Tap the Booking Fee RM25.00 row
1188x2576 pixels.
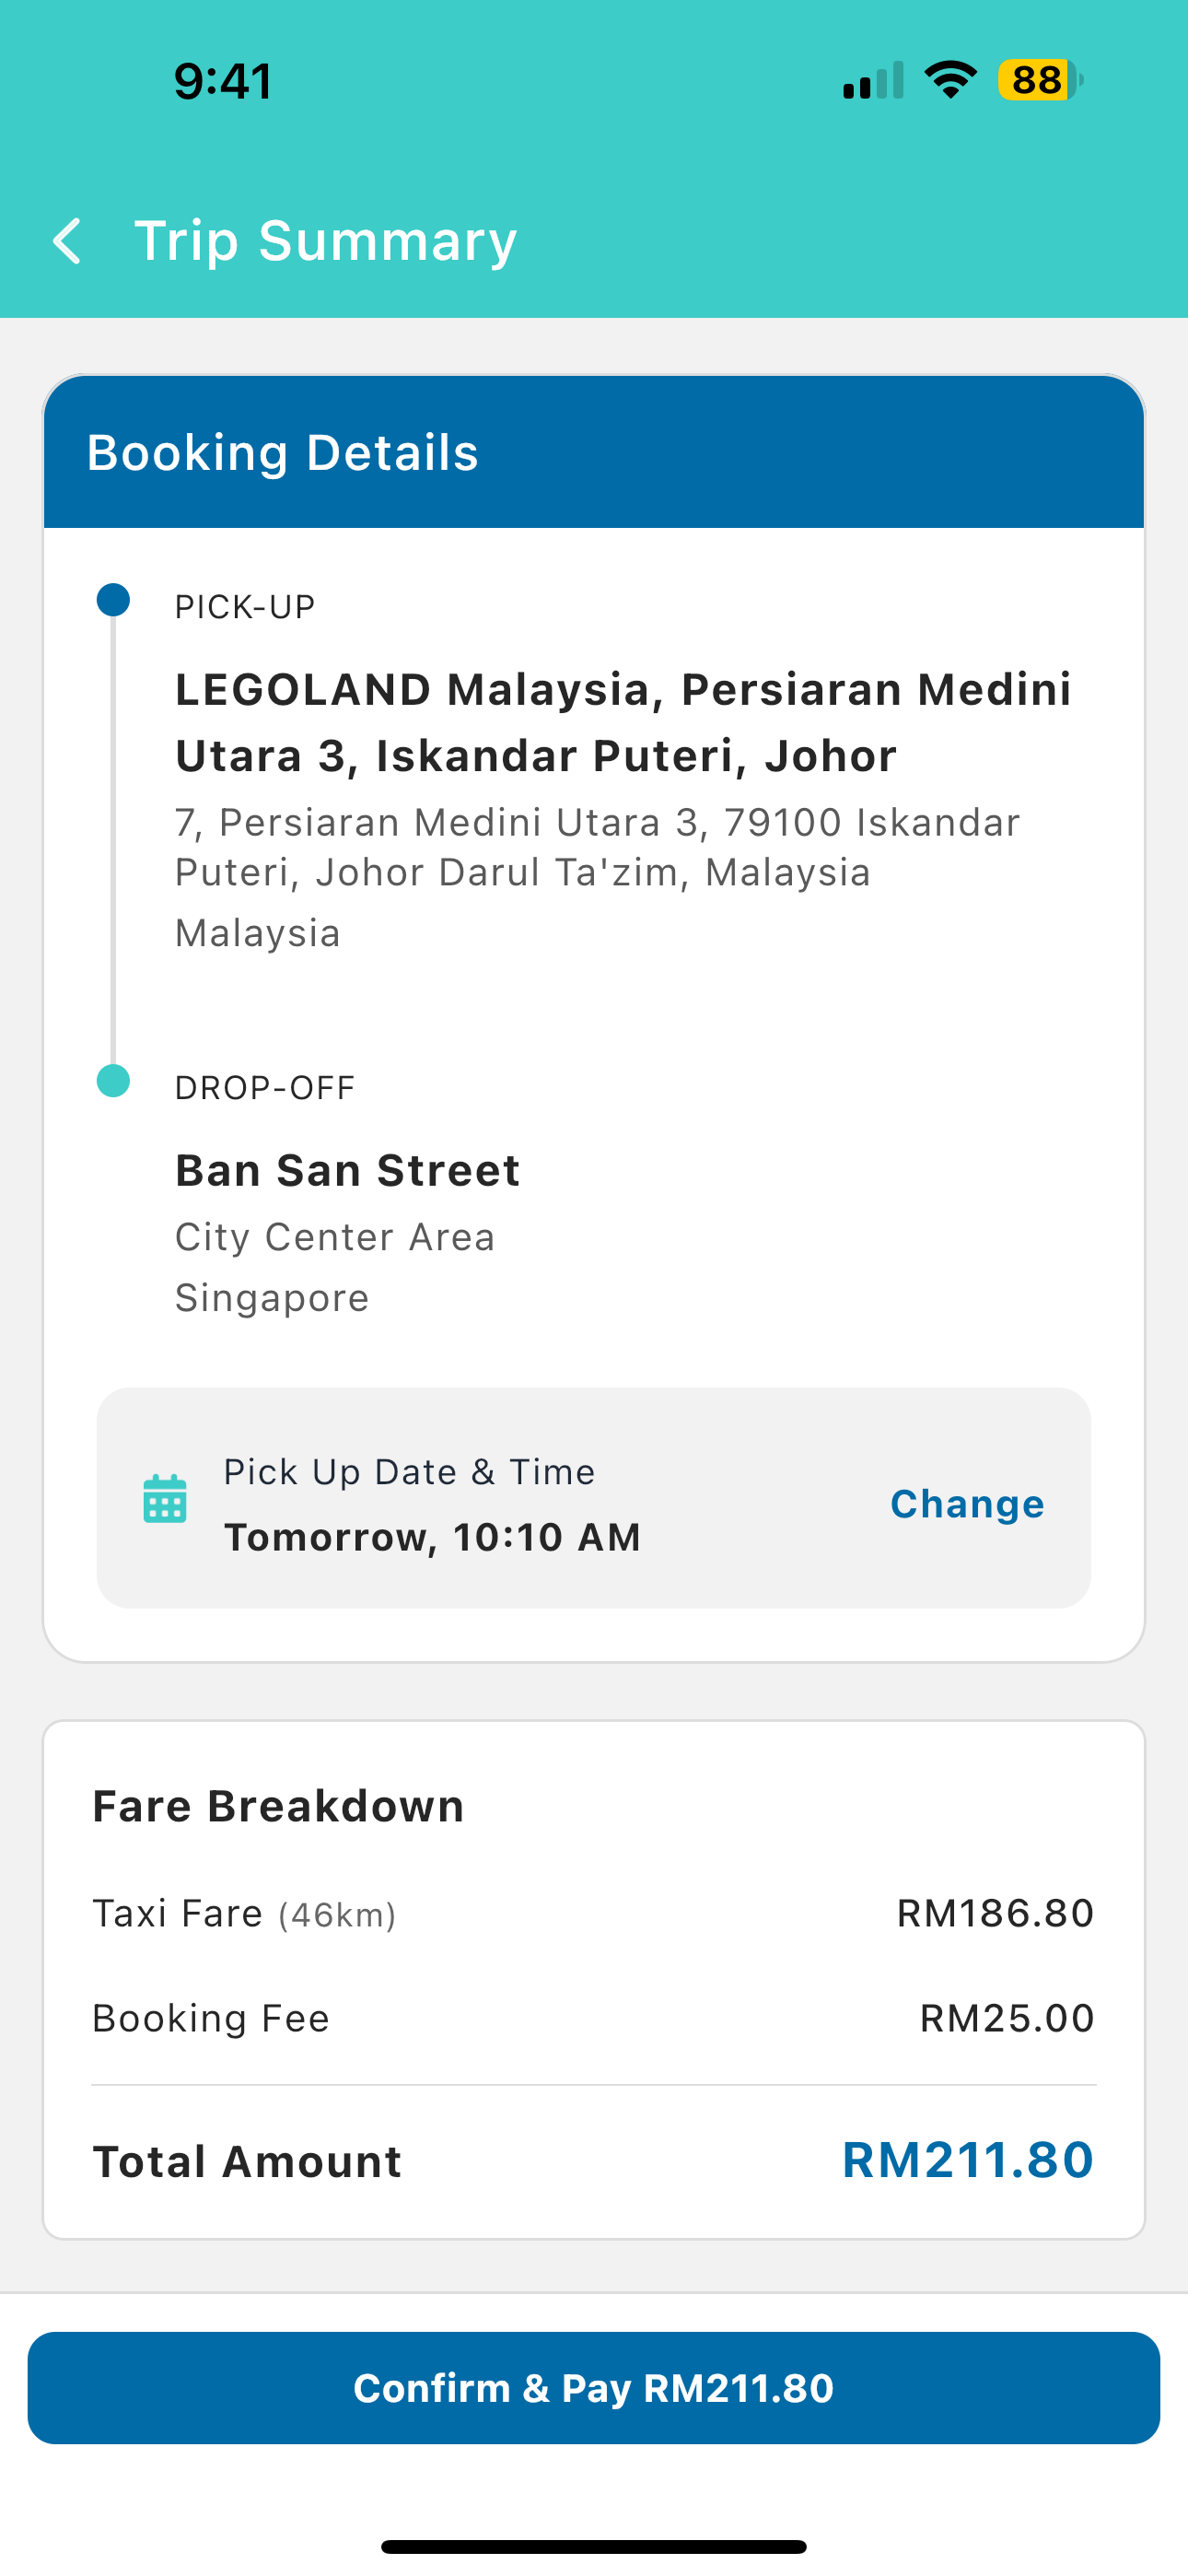(x=594, y=2018)
